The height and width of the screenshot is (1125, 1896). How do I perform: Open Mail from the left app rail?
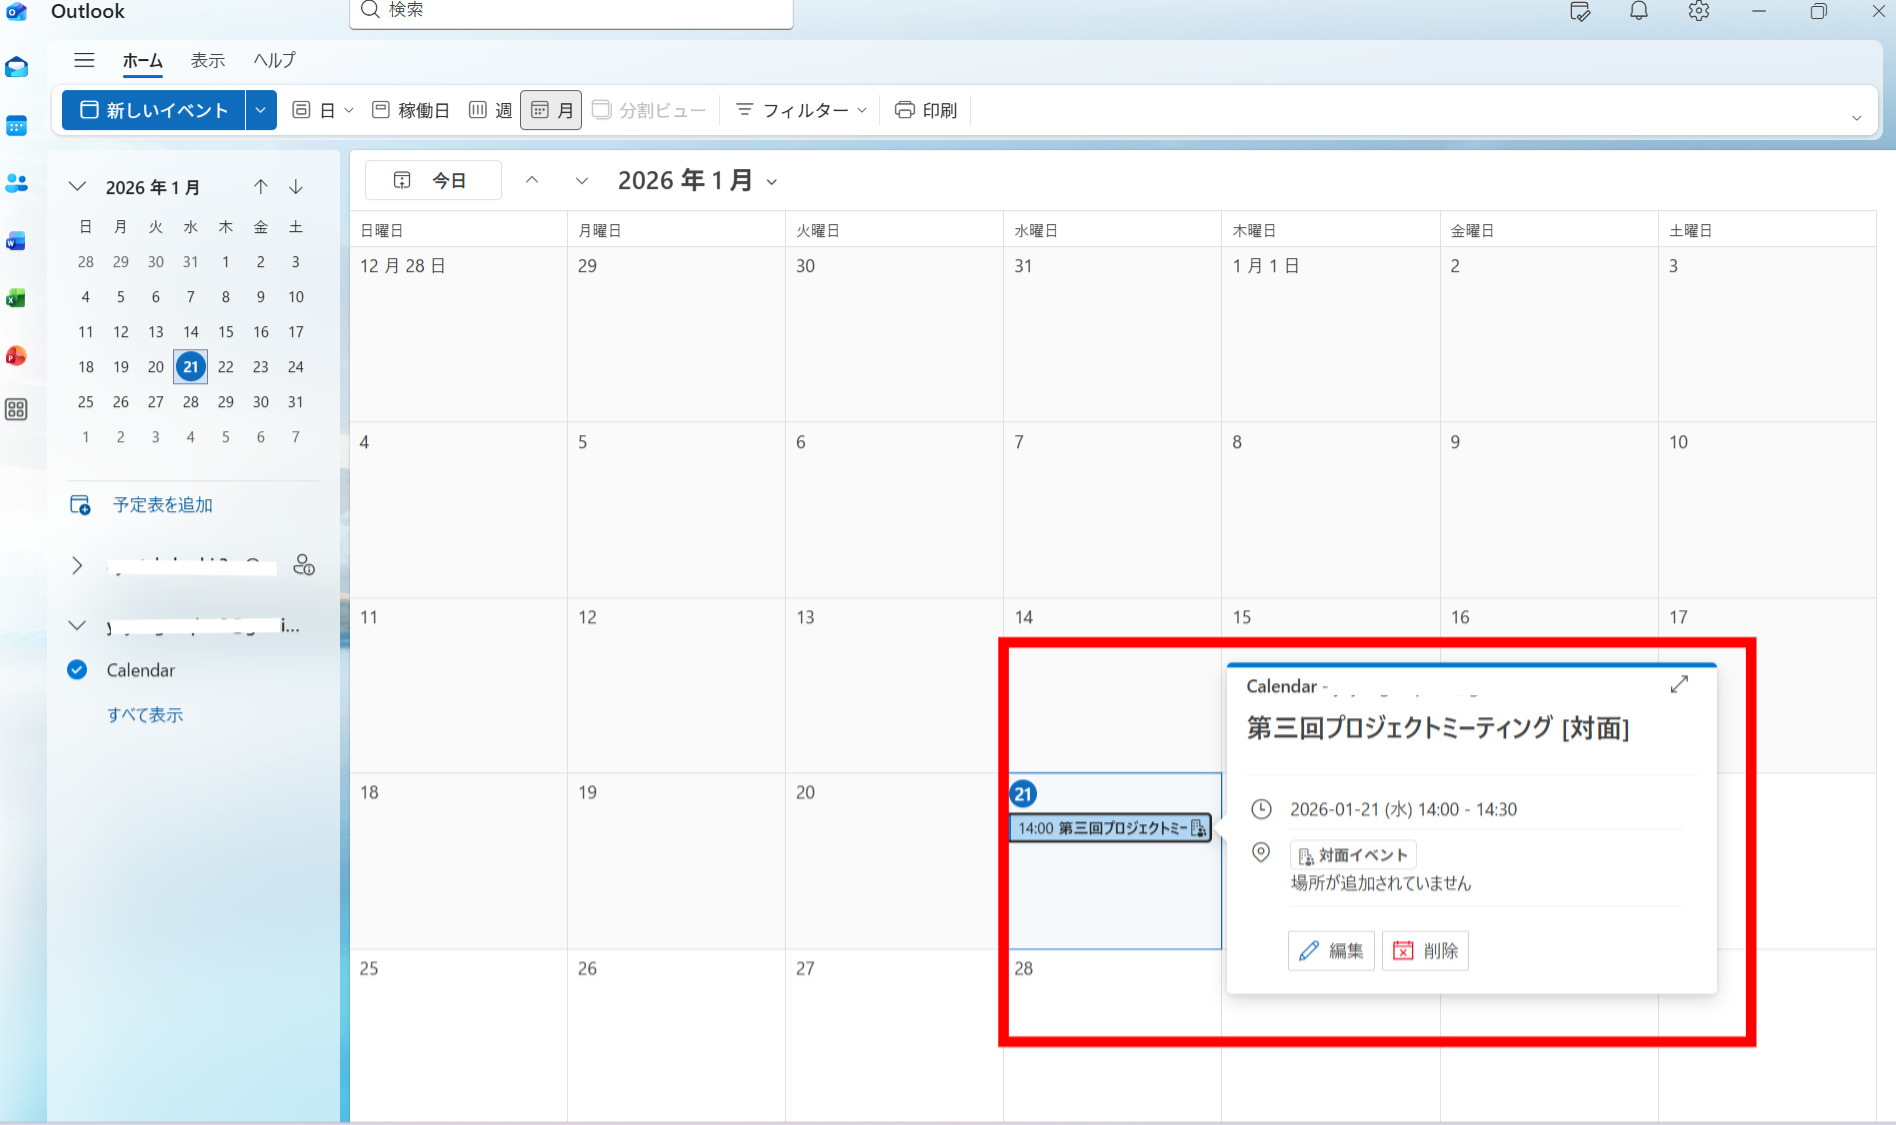tap(16, 68)
